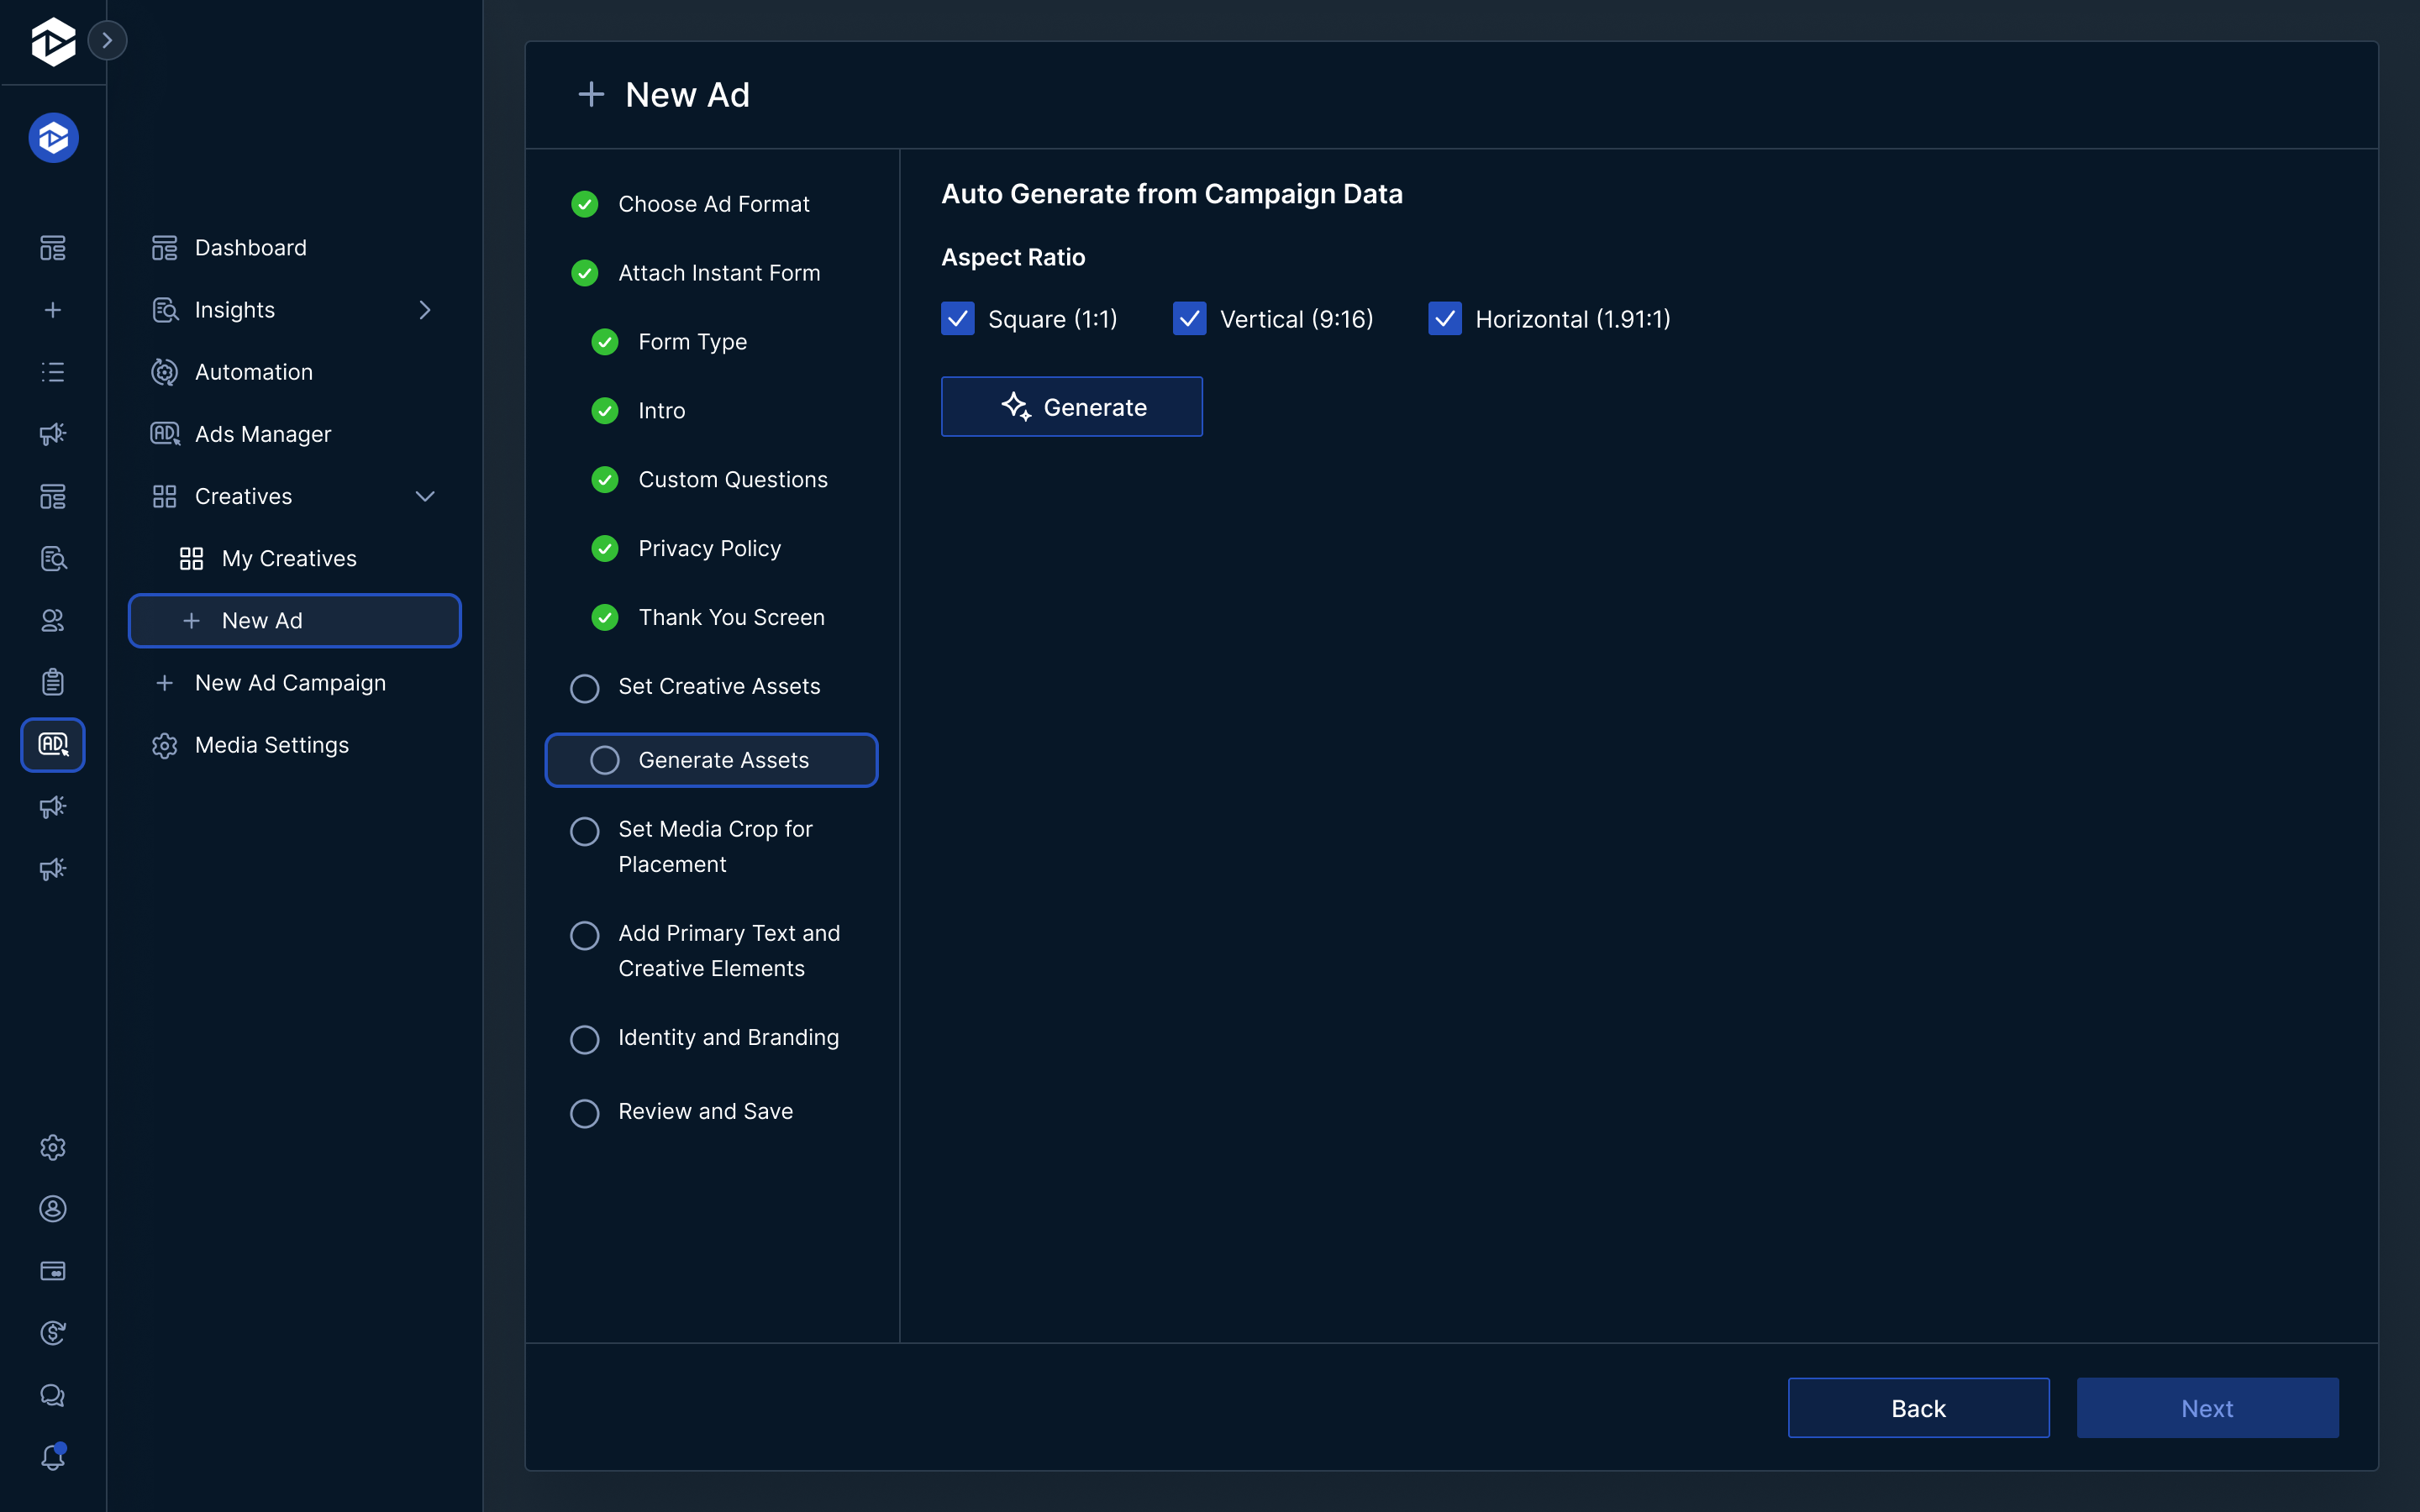The image size is (2420, 1512).
Task: Click the sidebar expand arrow near logo
Action: [107, 40]
